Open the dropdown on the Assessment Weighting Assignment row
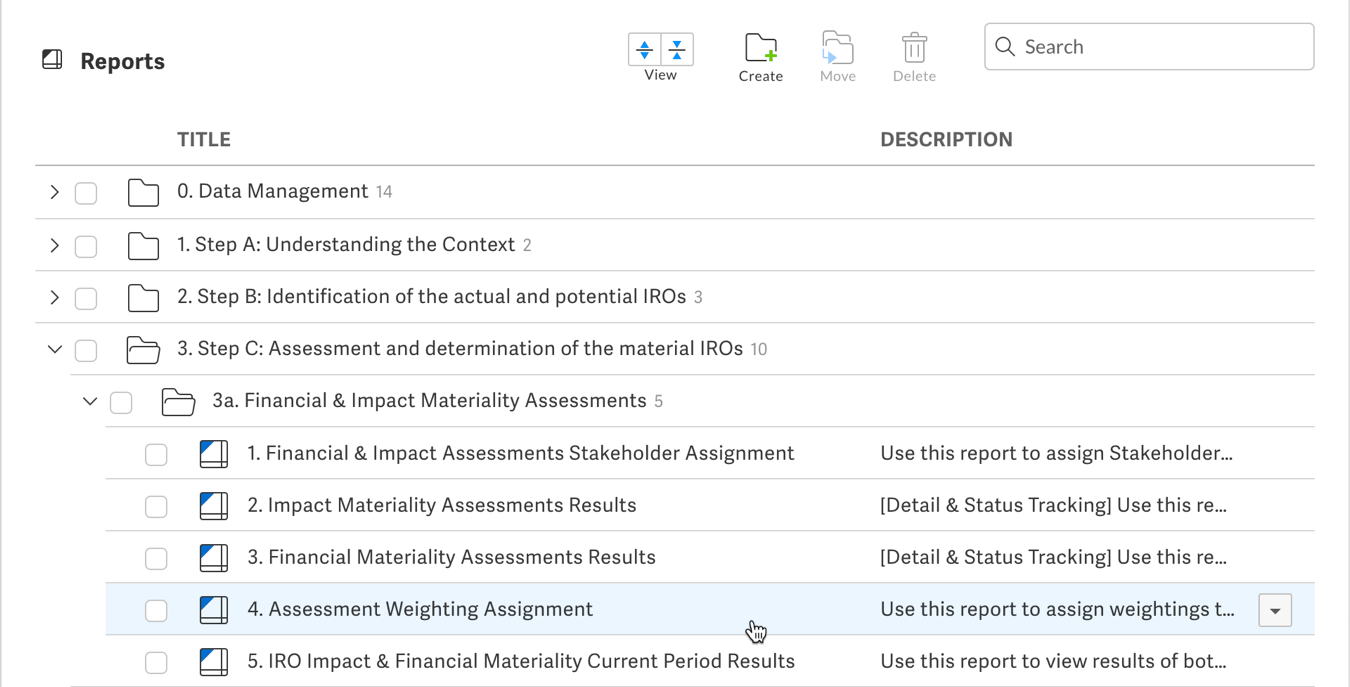This screenshot has width=1350, height=687. coord(1275,610)
